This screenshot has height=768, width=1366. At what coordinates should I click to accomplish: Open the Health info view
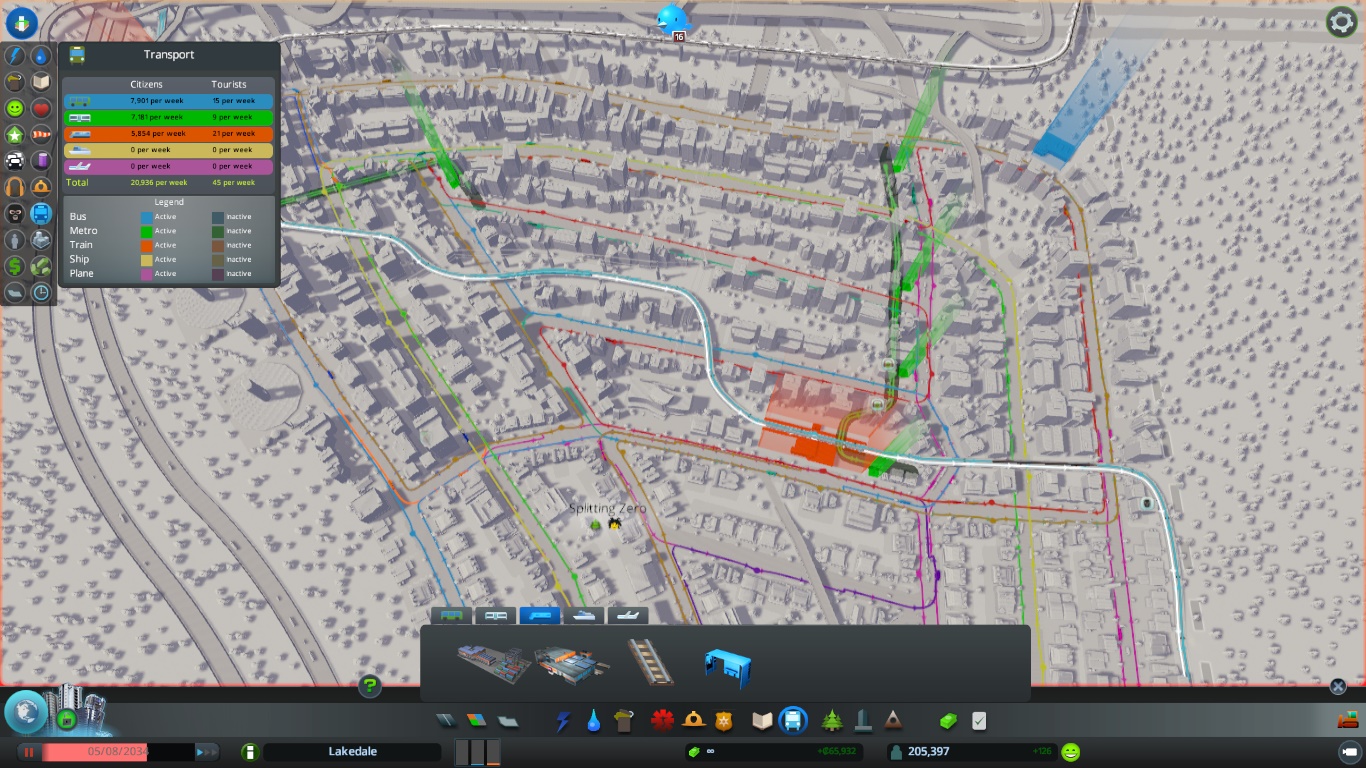click(x=41, y=108)
